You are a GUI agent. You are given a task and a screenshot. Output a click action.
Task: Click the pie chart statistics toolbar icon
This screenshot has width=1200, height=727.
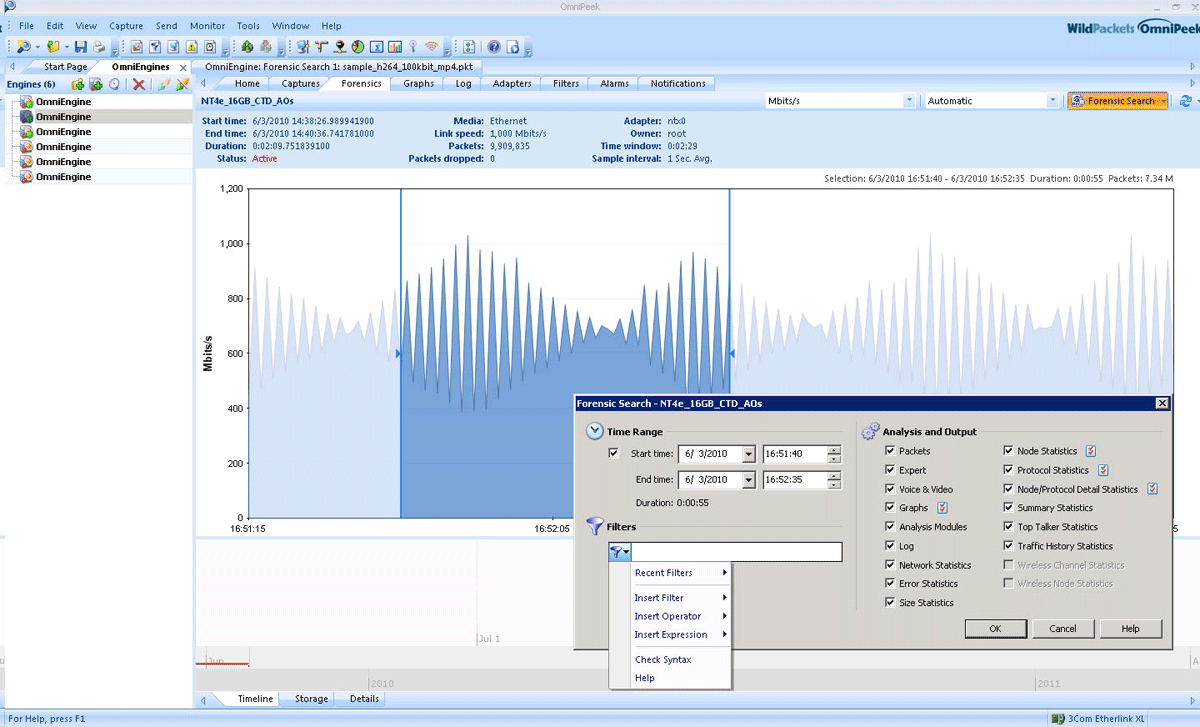[358, 47]
